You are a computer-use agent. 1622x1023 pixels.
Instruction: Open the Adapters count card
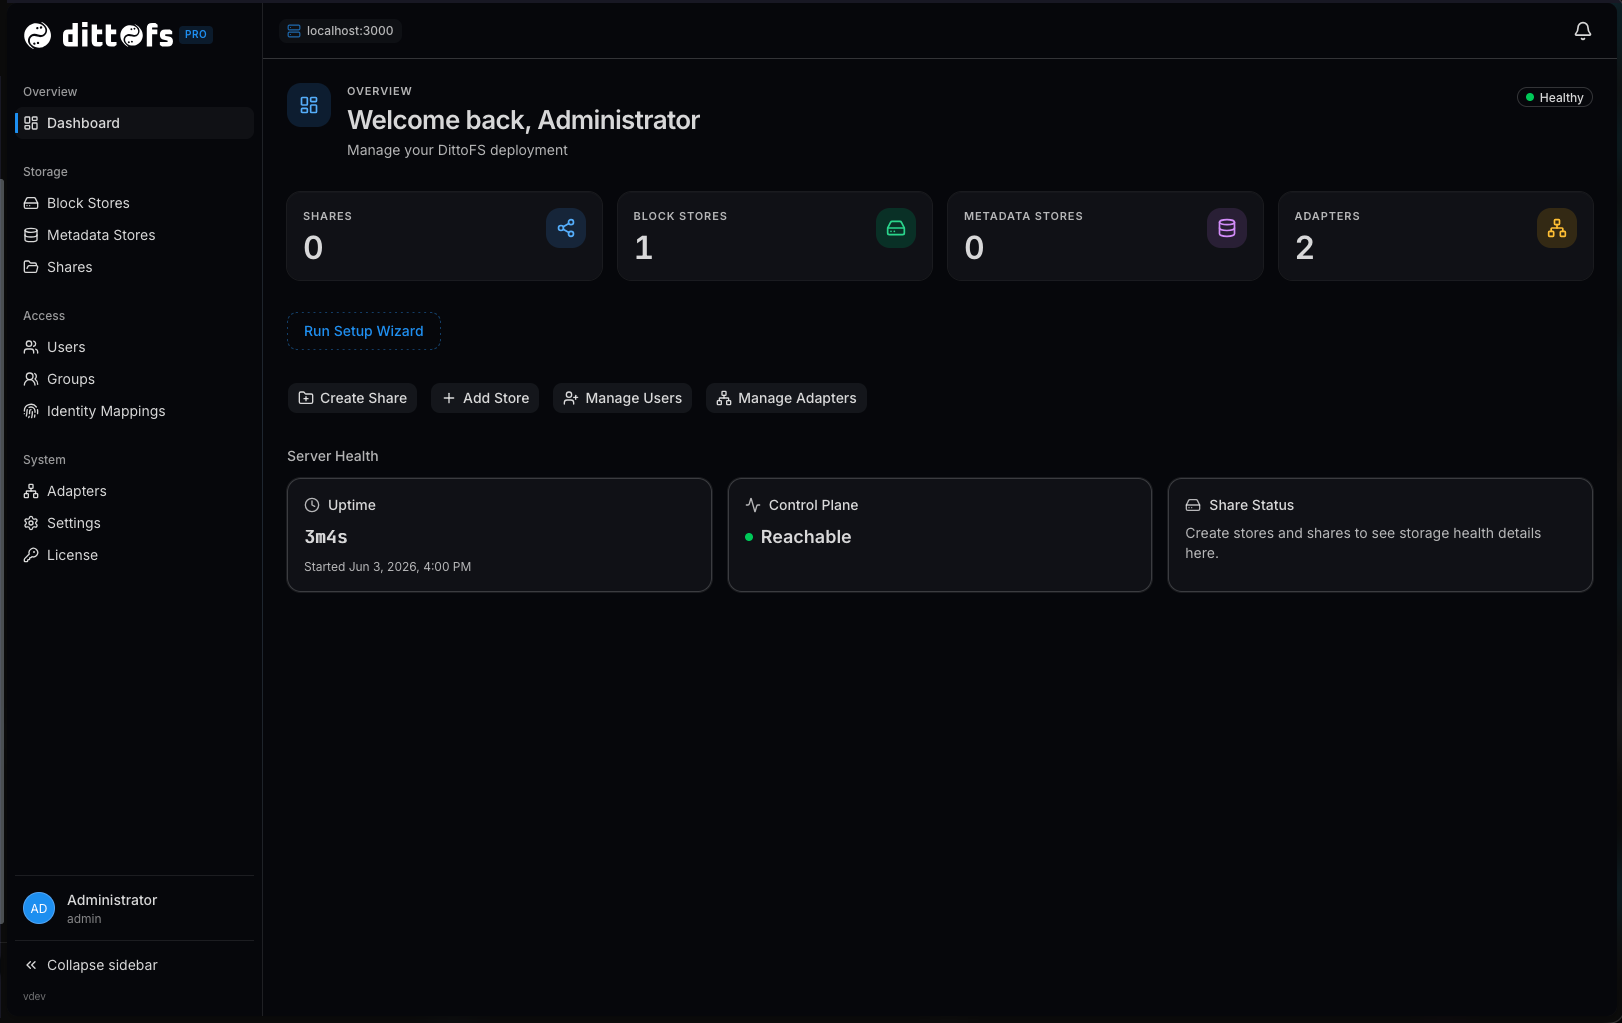(x=1436, y=236)
